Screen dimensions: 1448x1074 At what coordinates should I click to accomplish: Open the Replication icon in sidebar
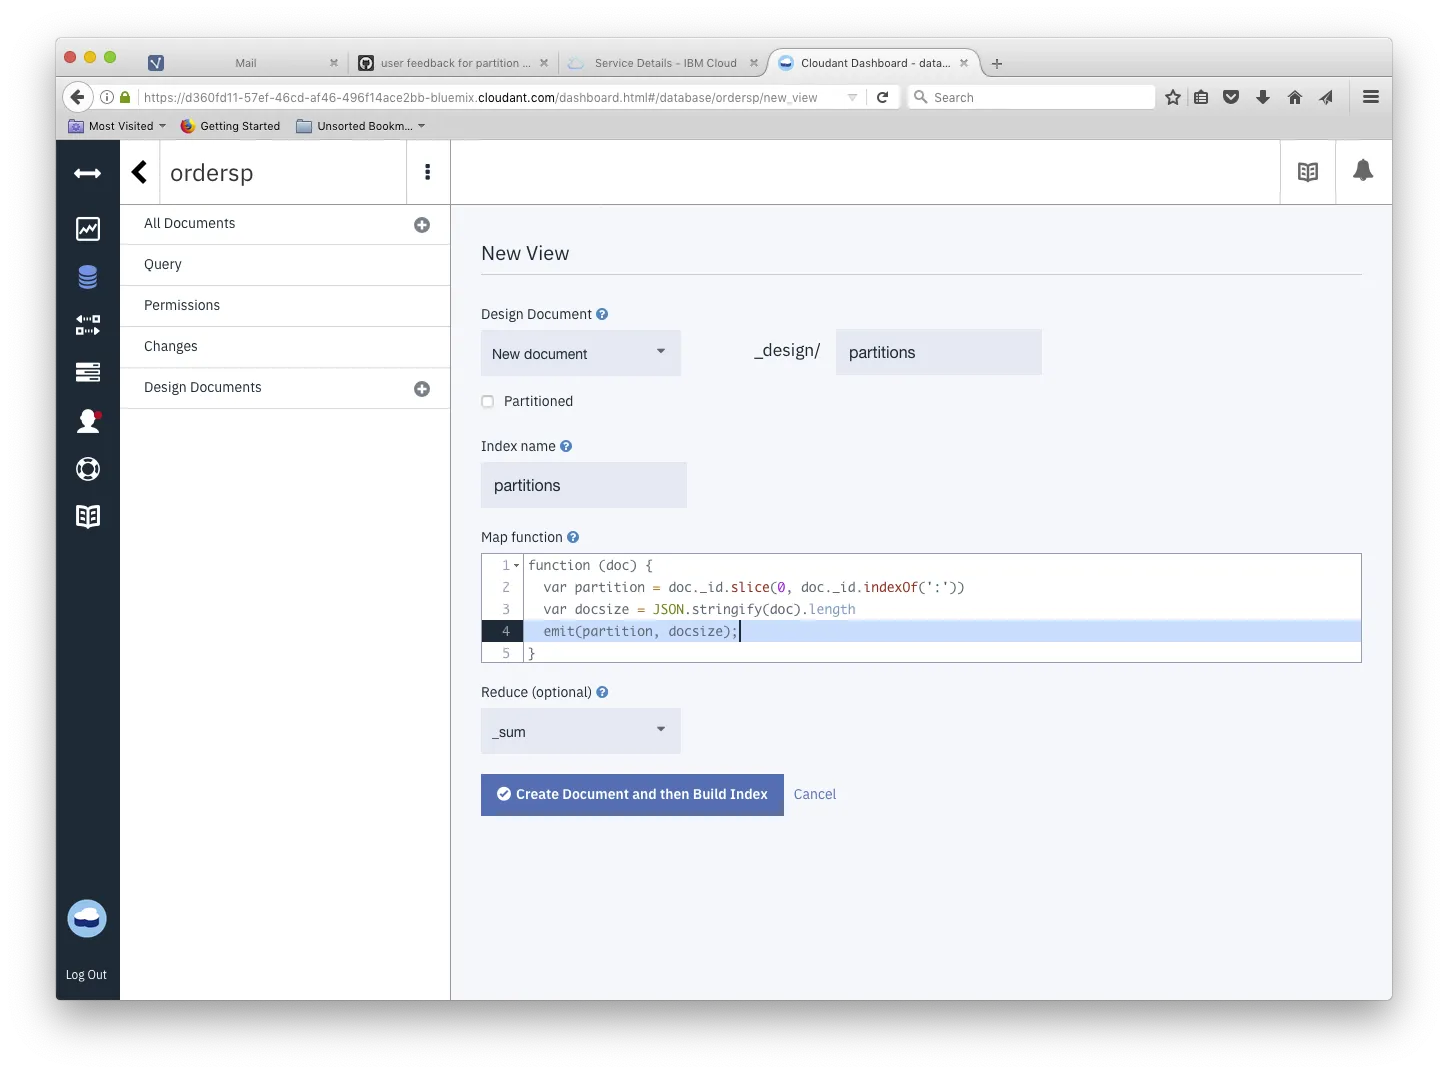[88, 325]
